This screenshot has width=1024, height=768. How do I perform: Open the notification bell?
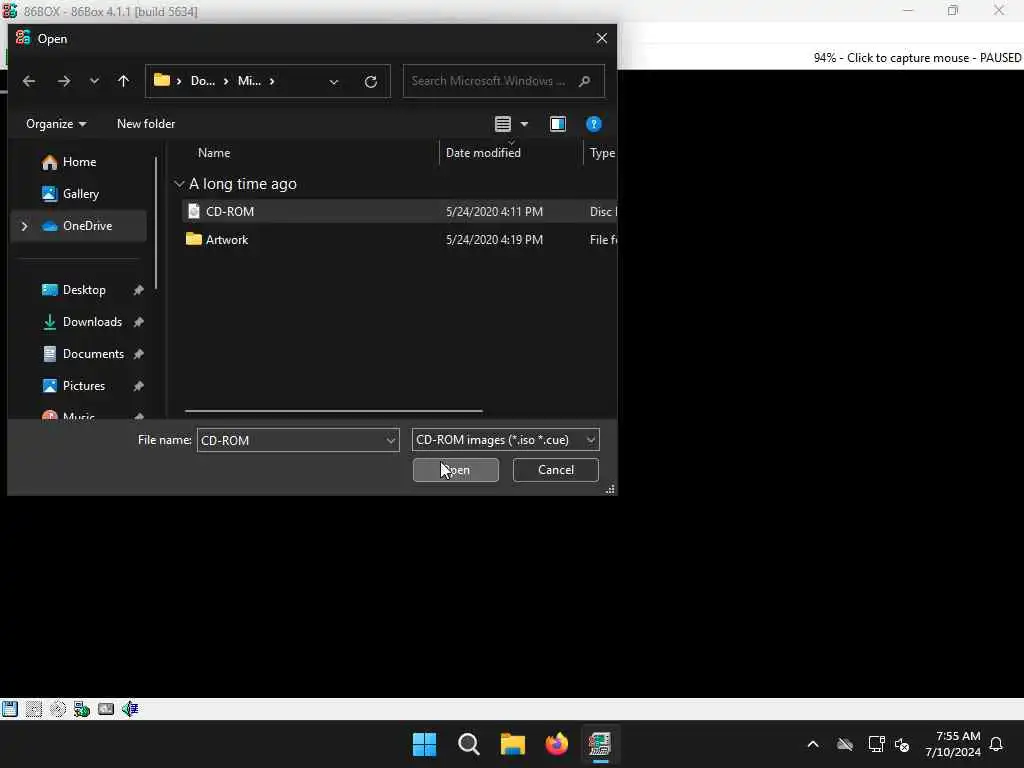click(x=996, y=744)
